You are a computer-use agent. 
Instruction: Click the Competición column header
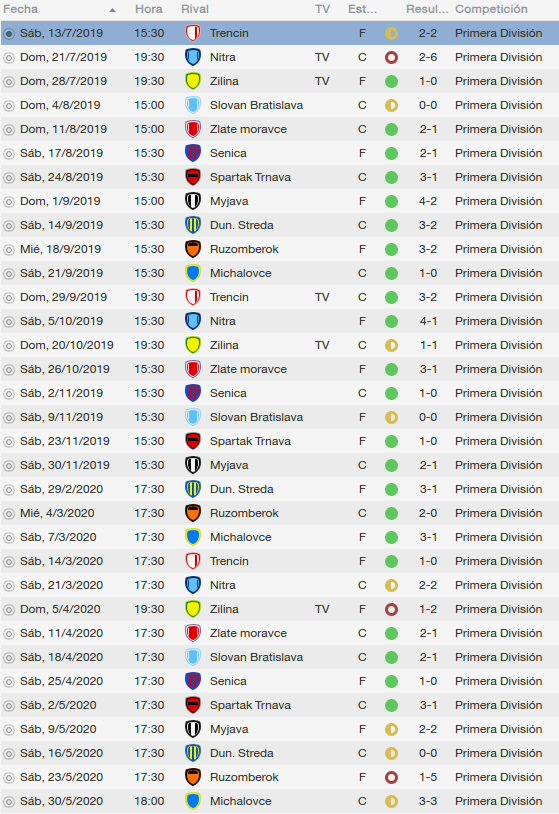[x=491, y=9]
